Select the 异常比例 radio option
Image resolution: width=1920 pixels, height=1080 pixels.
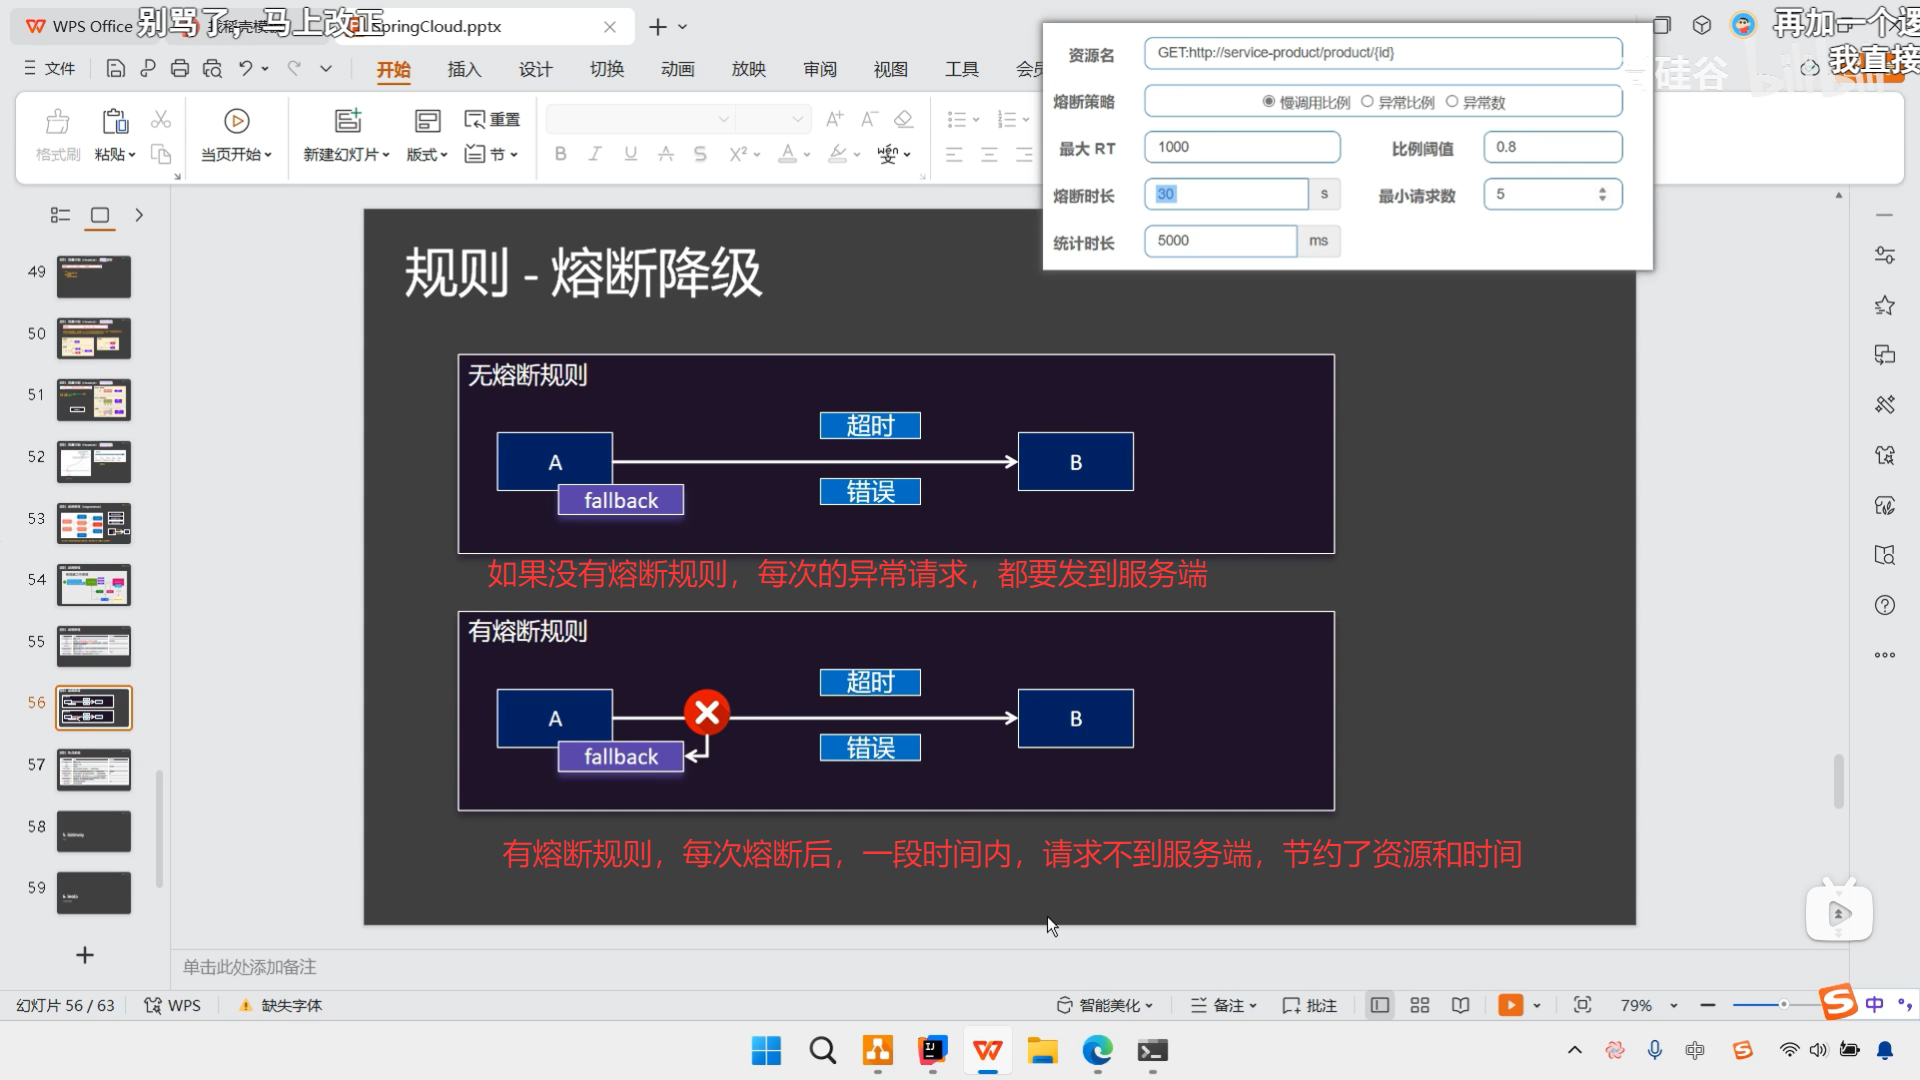[x=1367, y=102]
